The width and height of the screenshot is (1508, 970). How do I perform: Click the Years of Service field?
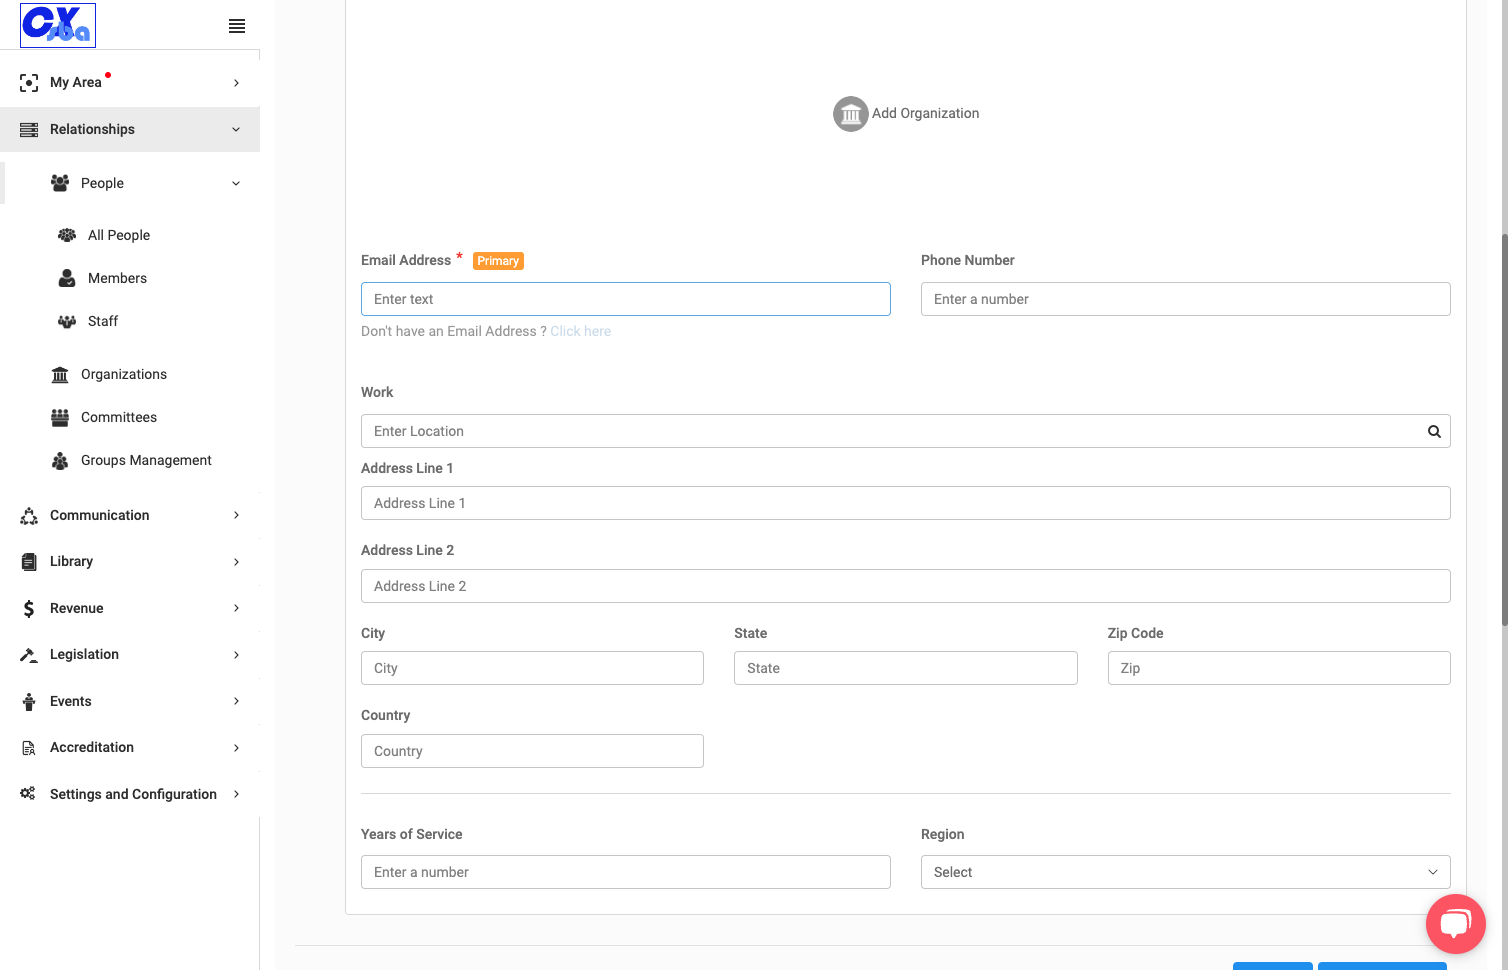point(625,872)
